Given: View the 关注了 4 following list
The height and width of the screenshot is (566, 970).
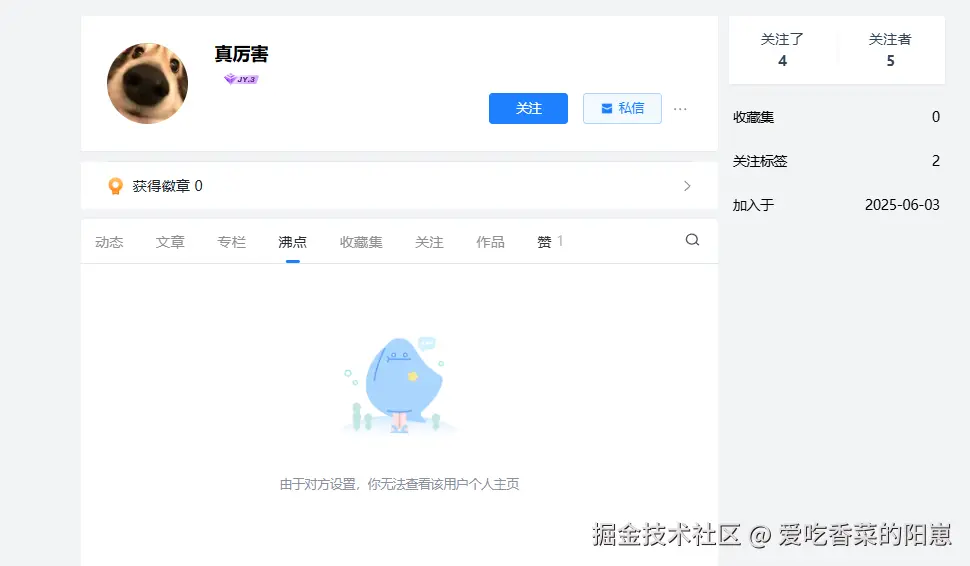Looking at the screenshot, I should tap(782, 49).
